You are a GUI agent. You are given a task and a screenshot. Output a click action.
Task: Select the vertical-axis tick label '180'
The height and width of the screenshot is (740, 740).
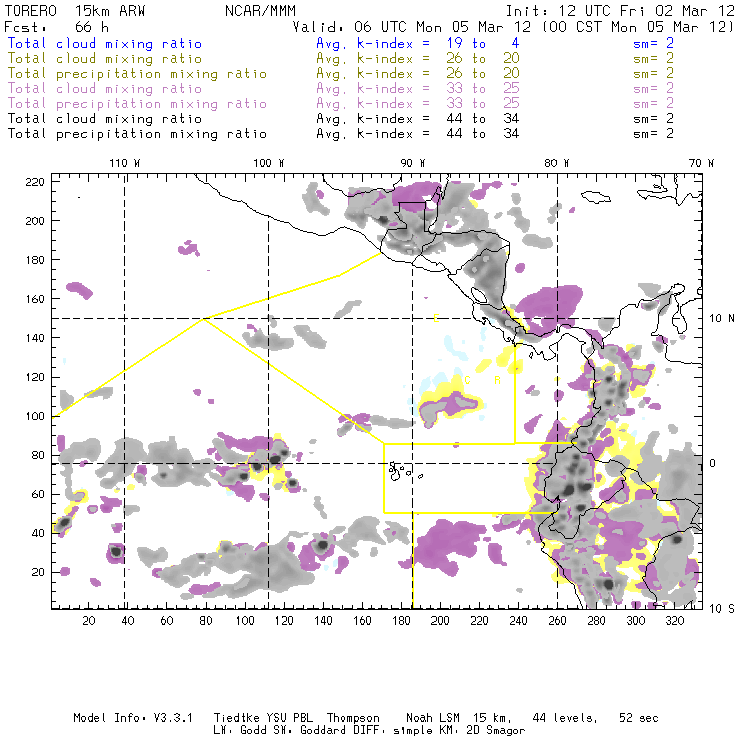35,260
